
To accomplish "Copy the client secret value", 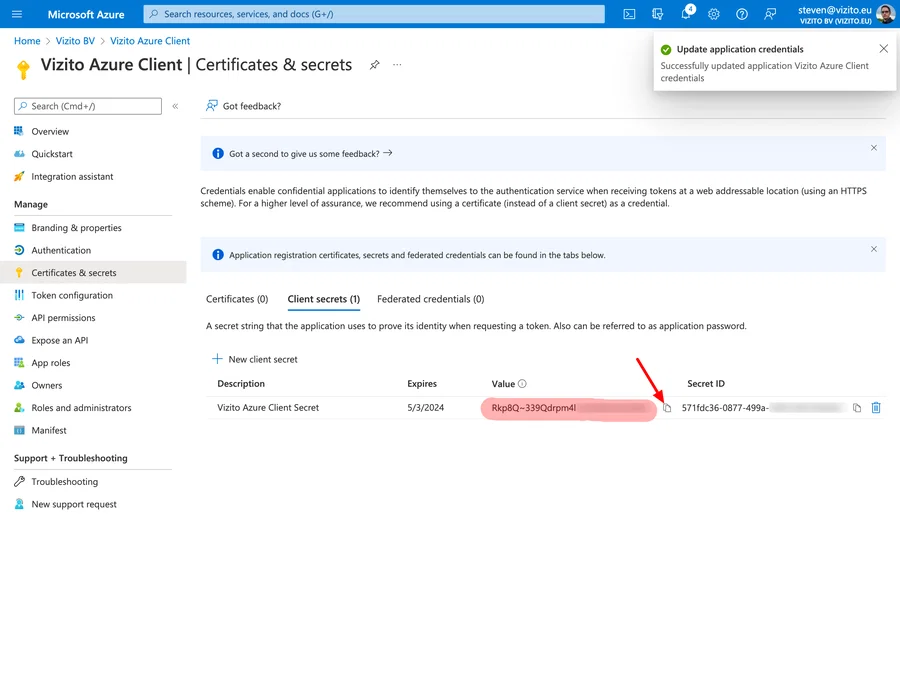I will pyautogui.click(x=667, y=408).
